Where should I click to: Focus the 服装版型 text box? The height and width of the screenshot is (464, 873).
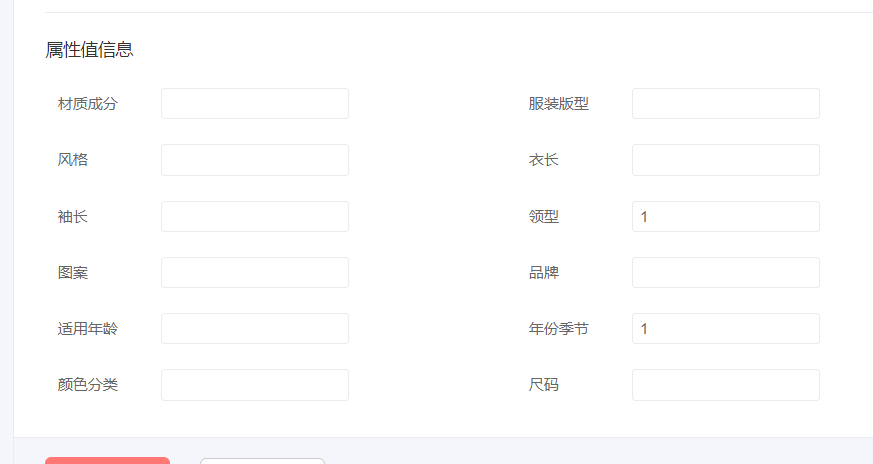pyautogui.click(x=725, y=104)
